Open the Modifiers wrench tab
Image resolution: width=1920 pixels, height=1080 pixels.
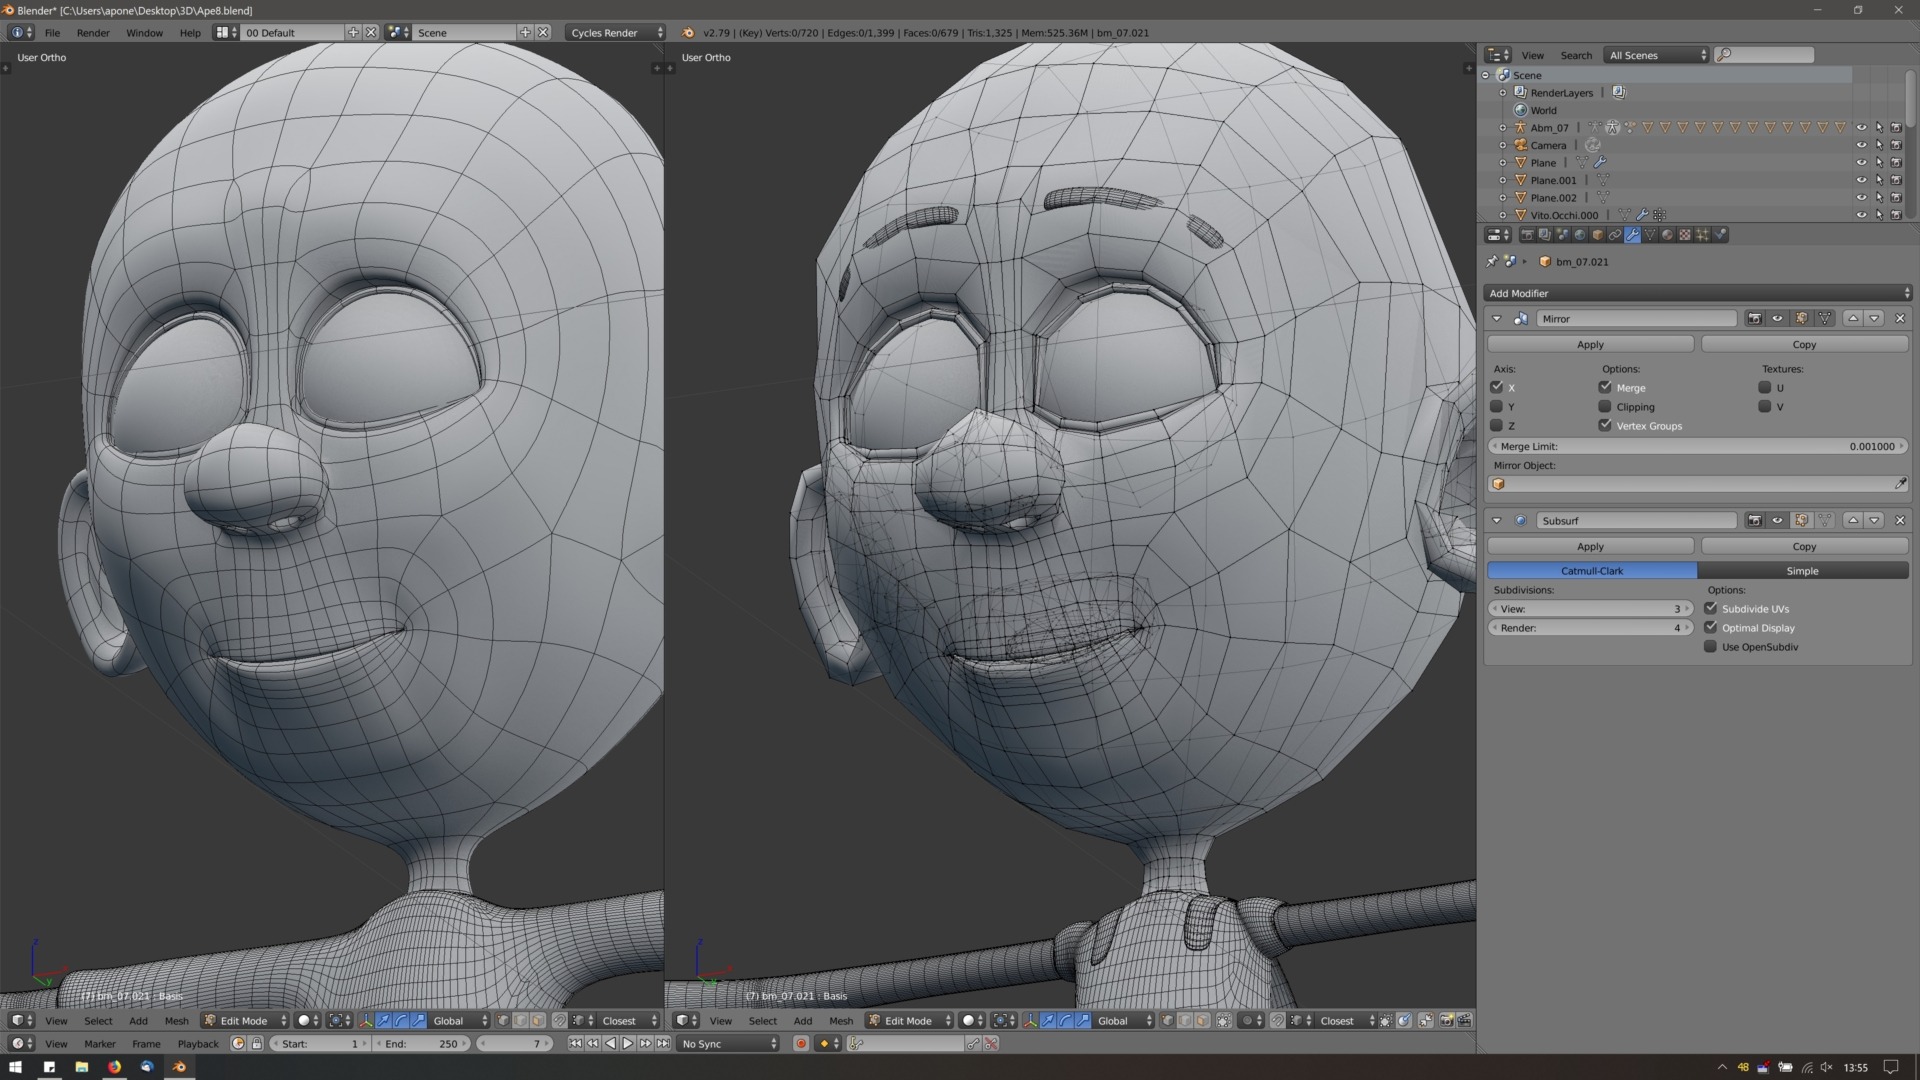(x=1632, y=235)
